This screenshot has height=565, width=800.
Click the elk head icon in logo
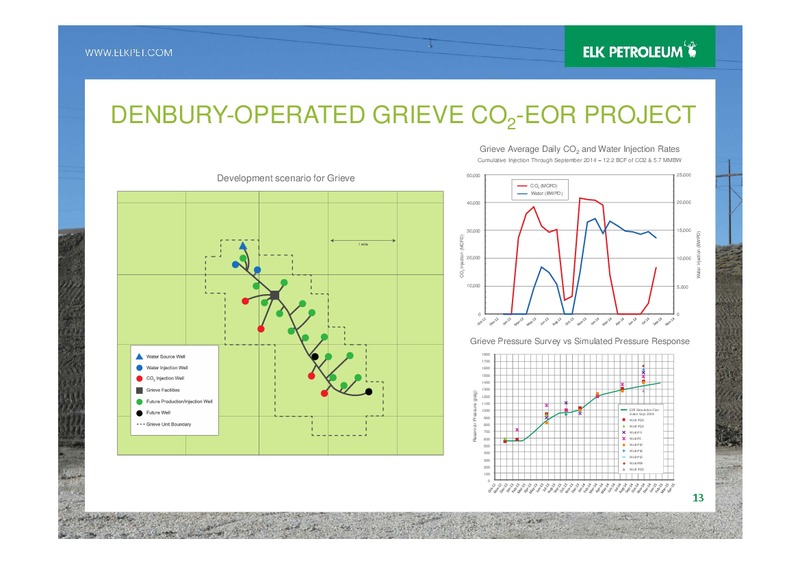[692, 49]
